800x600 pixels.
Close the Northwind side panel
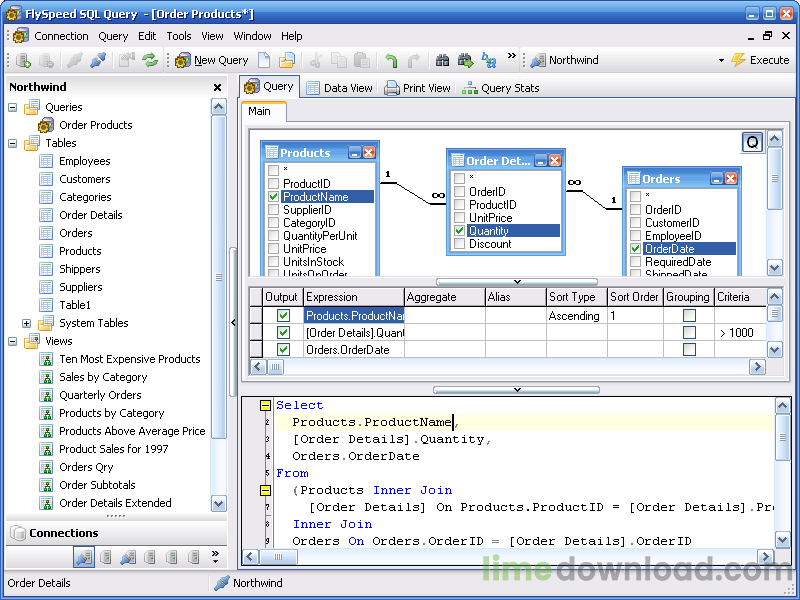click(217, 87)
